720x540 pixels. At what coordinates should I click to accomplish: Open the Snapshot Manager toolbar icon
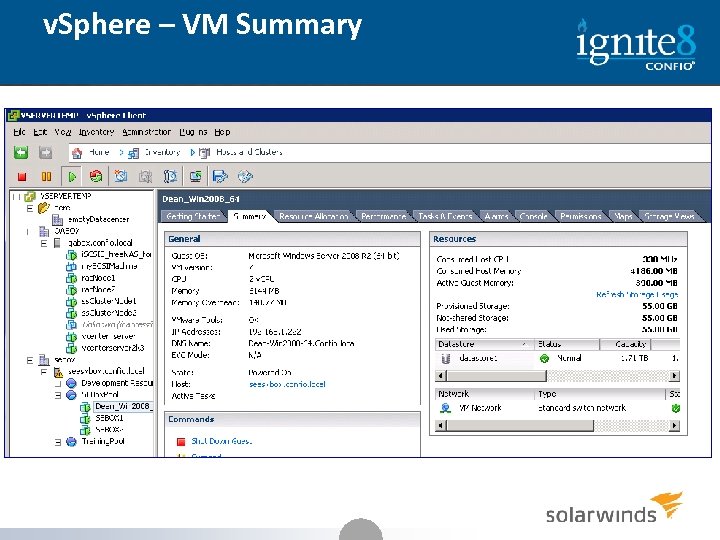click(170, 176)
